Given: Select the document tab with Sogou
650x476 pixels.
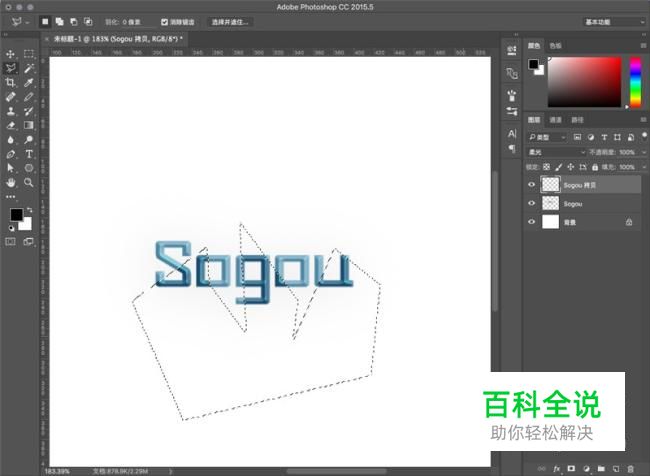Looking at the screenshot, I should click(x=118, y=39).
